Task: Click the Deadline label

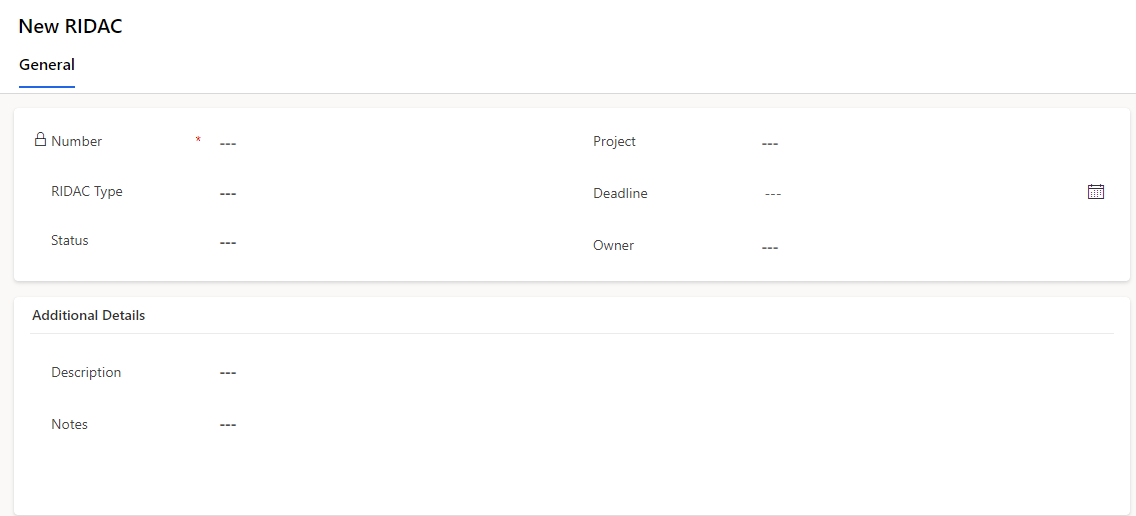Action: coord(620,194)
